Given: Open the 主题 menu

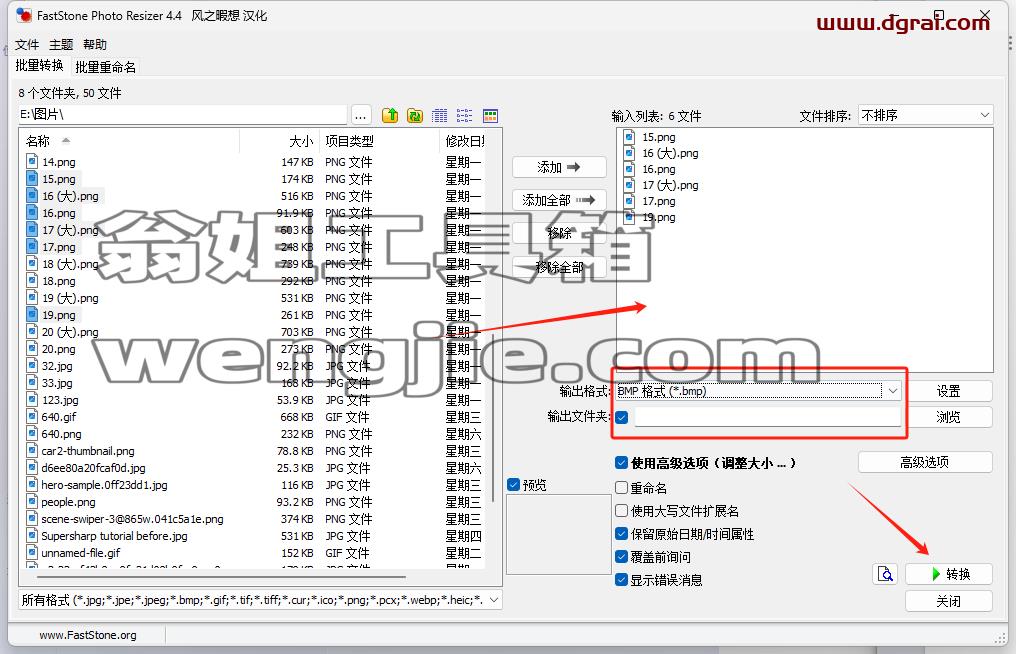Looking at the screenshot, I should pos(61,44).
